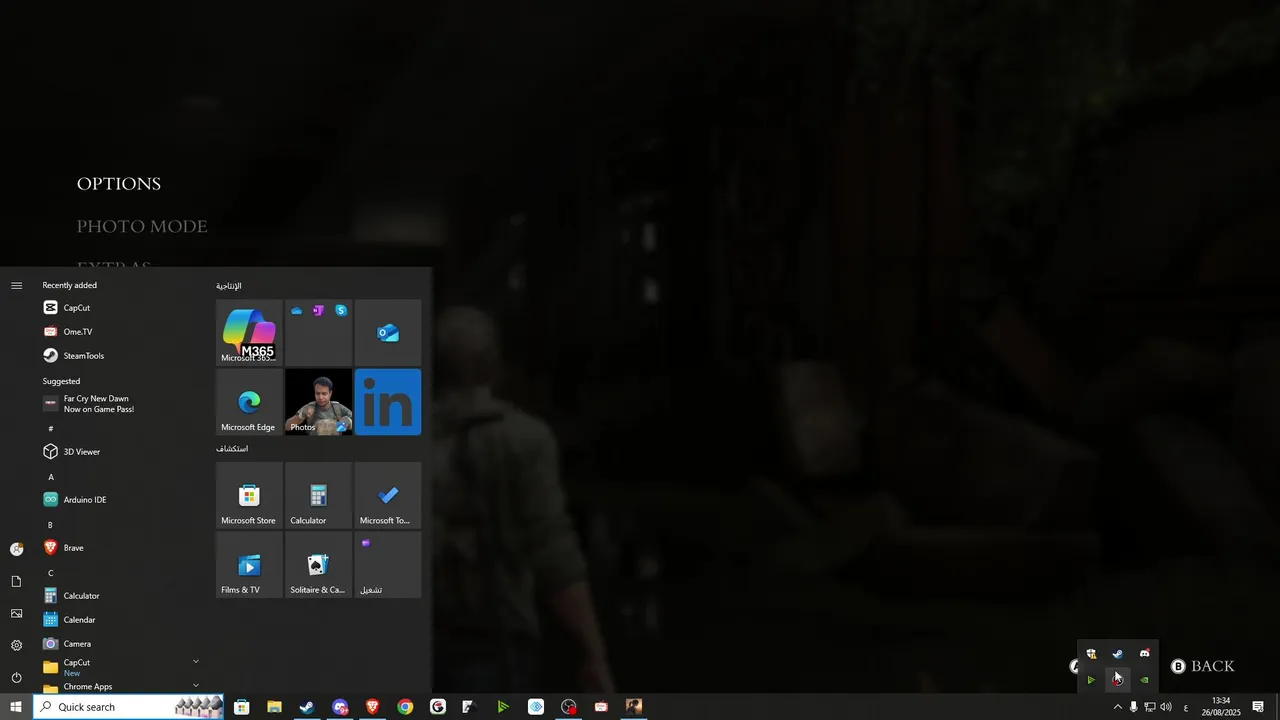Open the OneDrive, OneNote, Skype folder tile
Screen dimensions: 1280x720
click(x=318, y=333)
